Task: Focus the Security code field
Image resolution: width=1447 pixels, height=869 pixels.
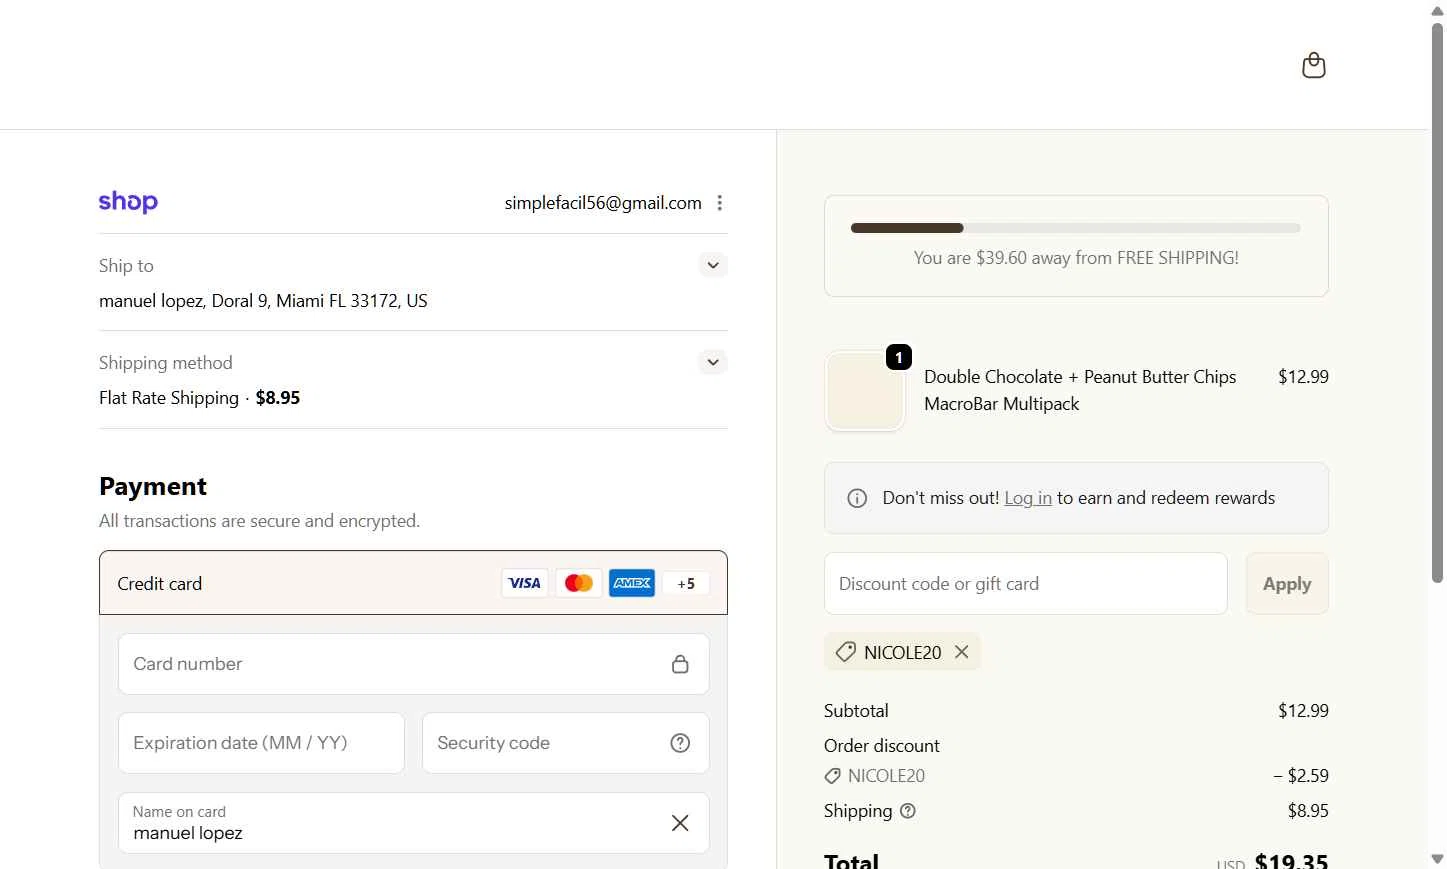Action: point(565,743)
